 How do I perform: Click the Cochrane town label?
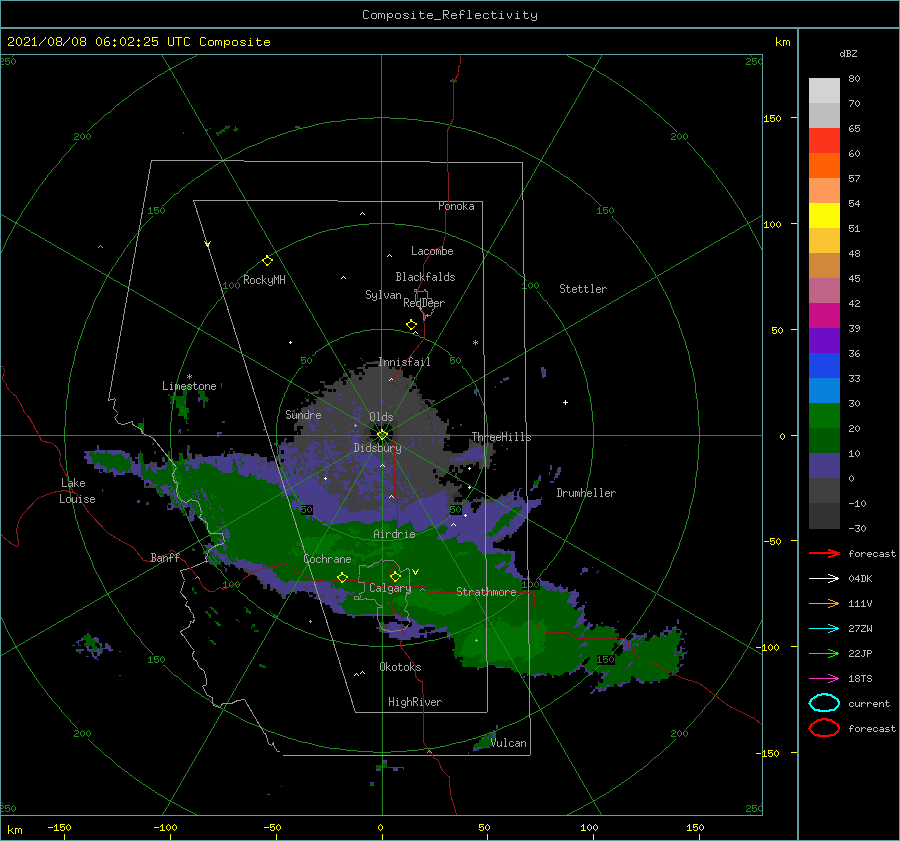(x=327, y=559)
